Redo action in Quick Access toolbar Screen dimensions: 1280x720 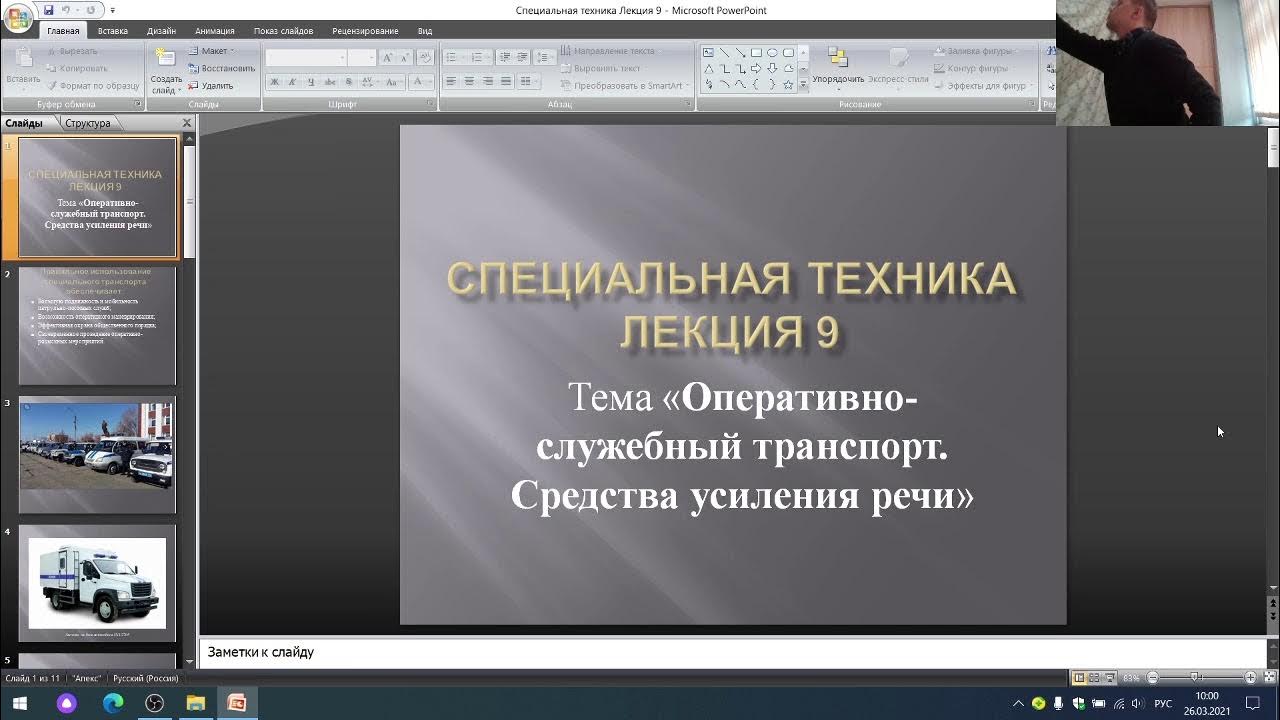(90, 10)
